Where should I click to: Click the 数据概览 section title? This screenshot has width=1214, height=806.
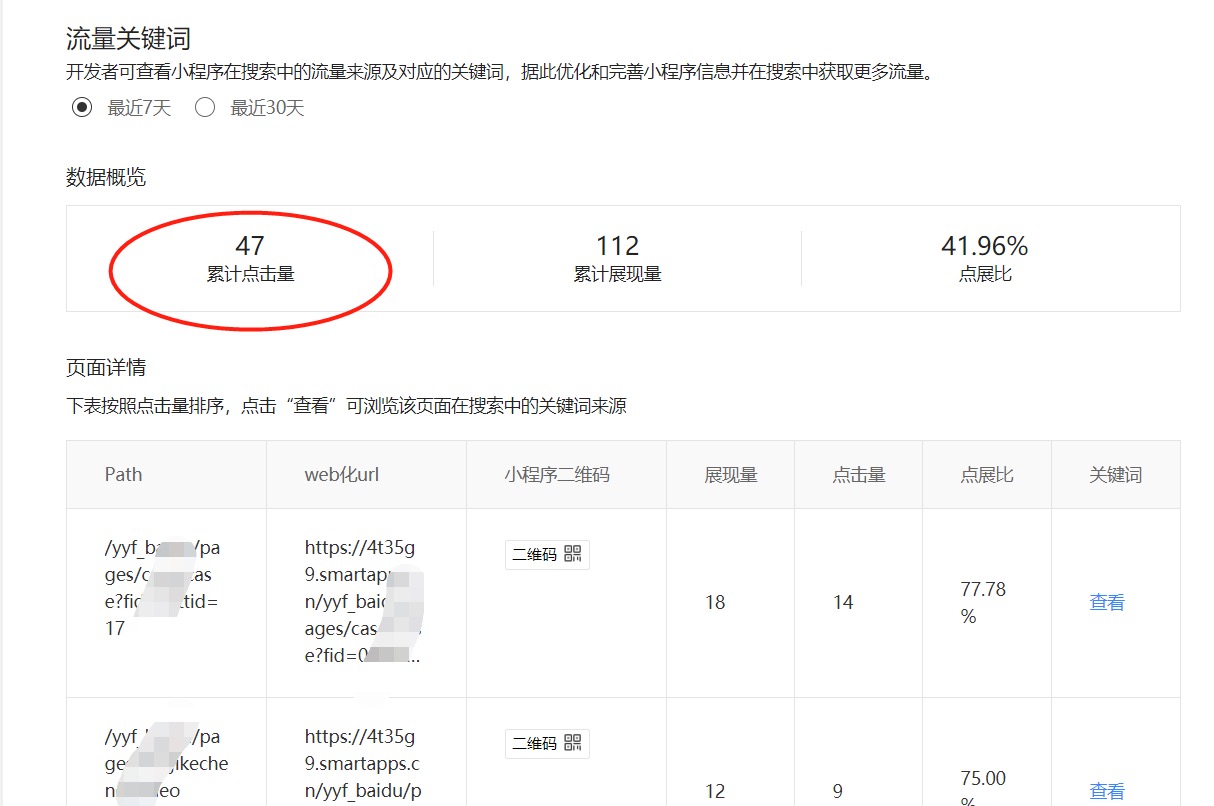[106, 177]
